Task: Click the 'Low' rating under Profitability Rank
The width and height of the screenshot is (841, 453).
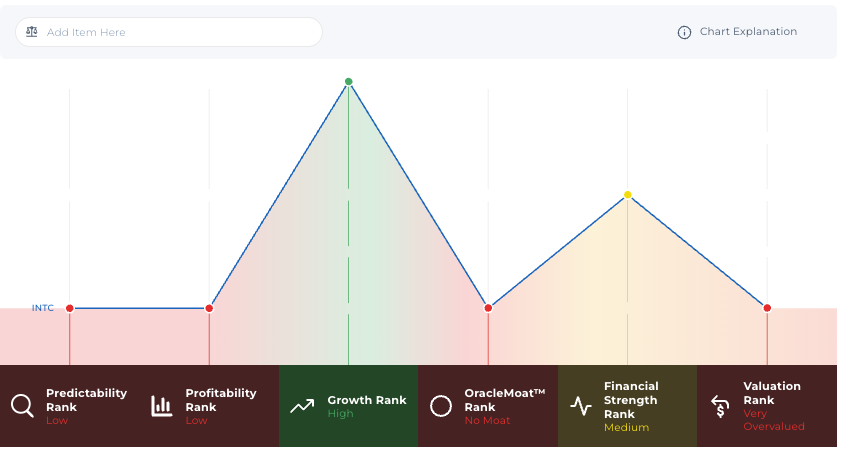Action: click(x=196, y=420)
